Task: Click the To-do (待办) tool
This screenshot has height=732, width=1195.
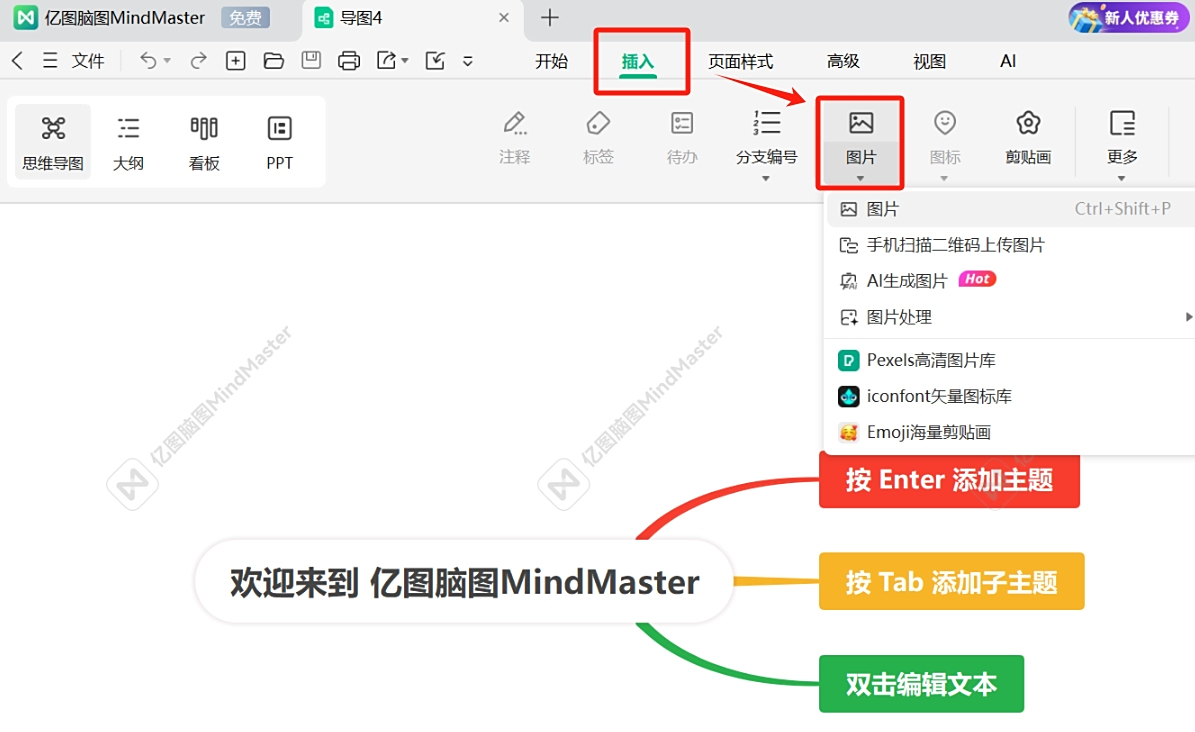Action: (x=682, y=138)
